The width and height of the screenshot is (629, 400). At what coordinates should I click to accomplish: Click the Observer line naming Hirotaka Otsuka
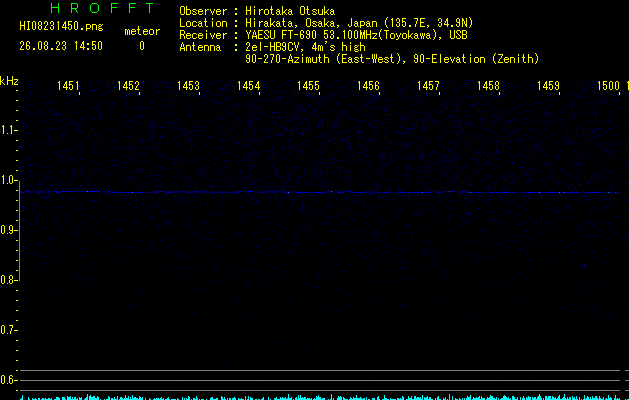click(257, 11)
